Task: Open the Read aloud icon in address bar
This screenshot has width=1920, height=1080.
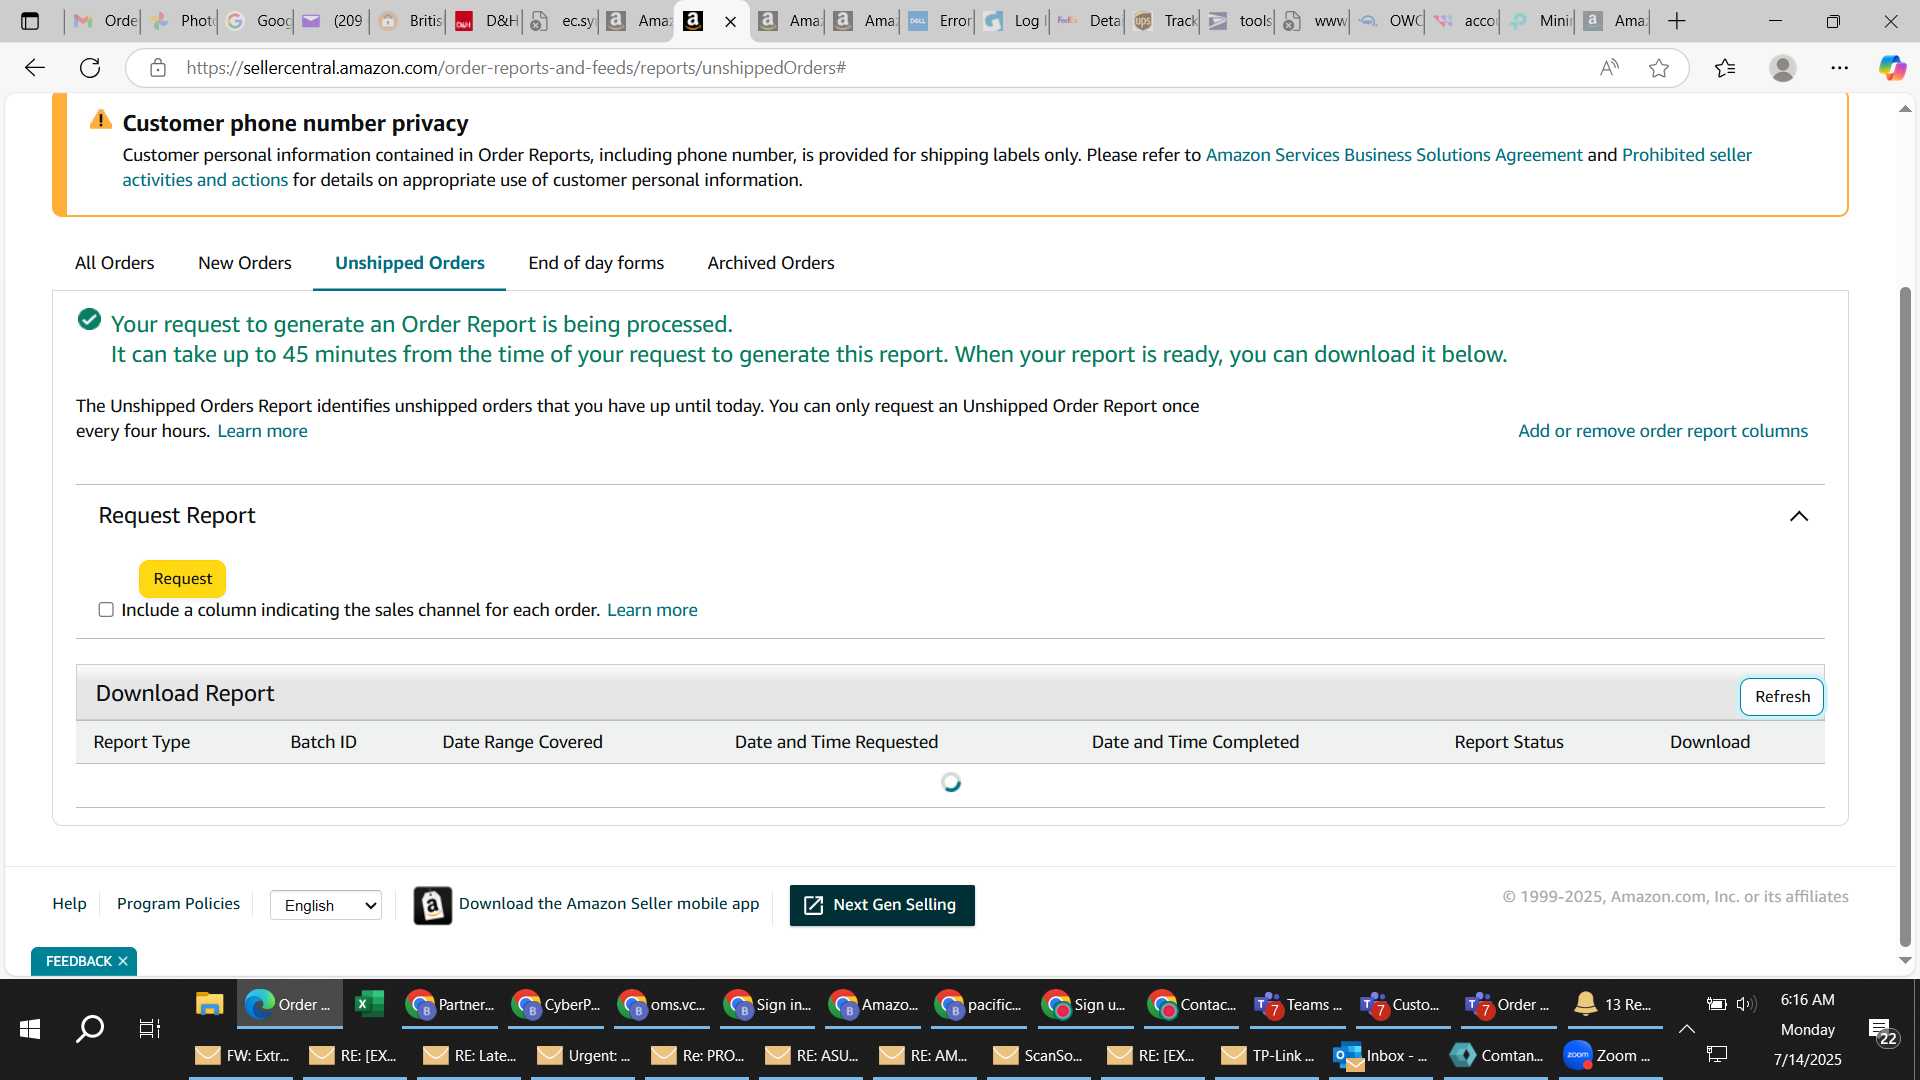Action: [x=1609, y=68]
